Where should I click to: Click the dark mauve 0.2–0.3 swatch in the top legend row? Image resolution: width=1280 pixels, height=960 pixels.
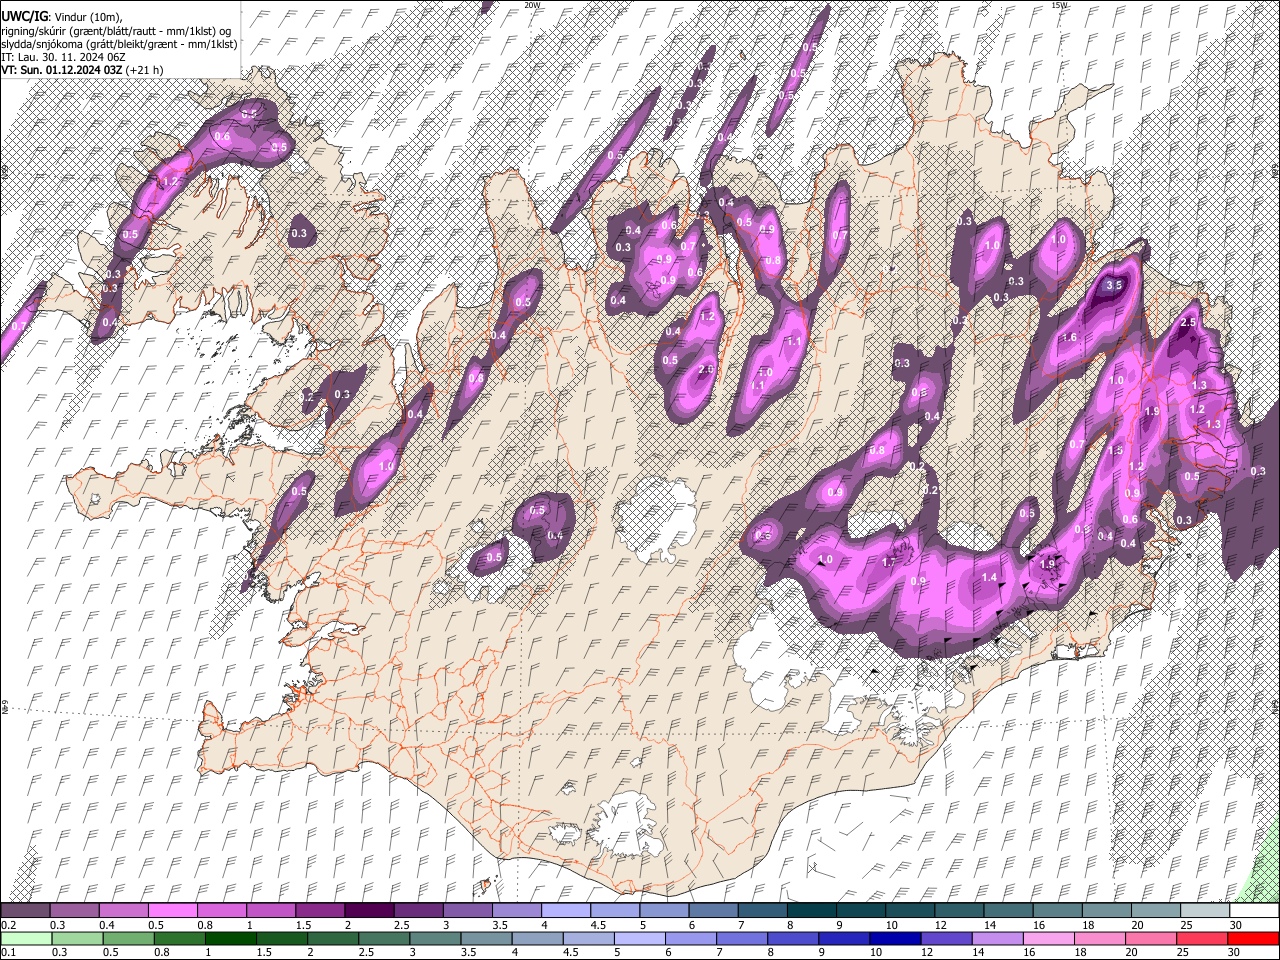25,911
